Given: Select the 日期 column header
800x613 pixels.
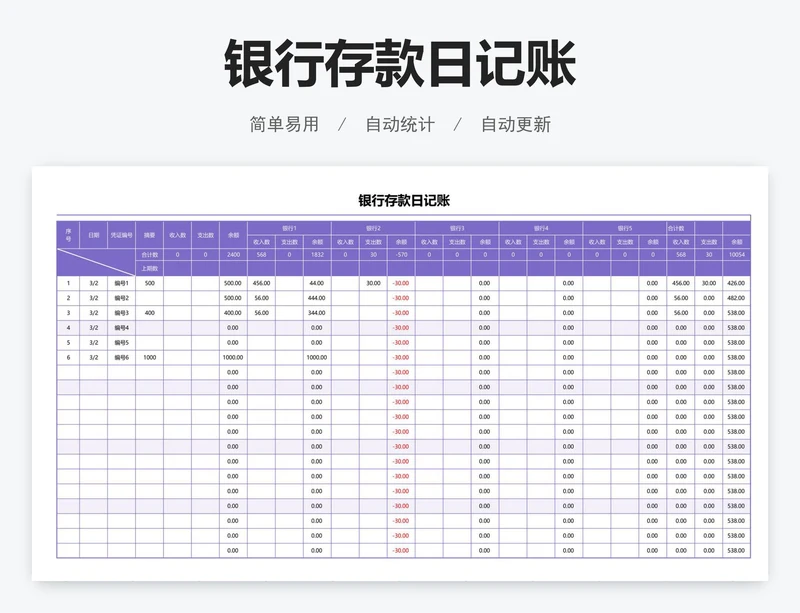Looking at the screenshot, I should click(93, 235).
